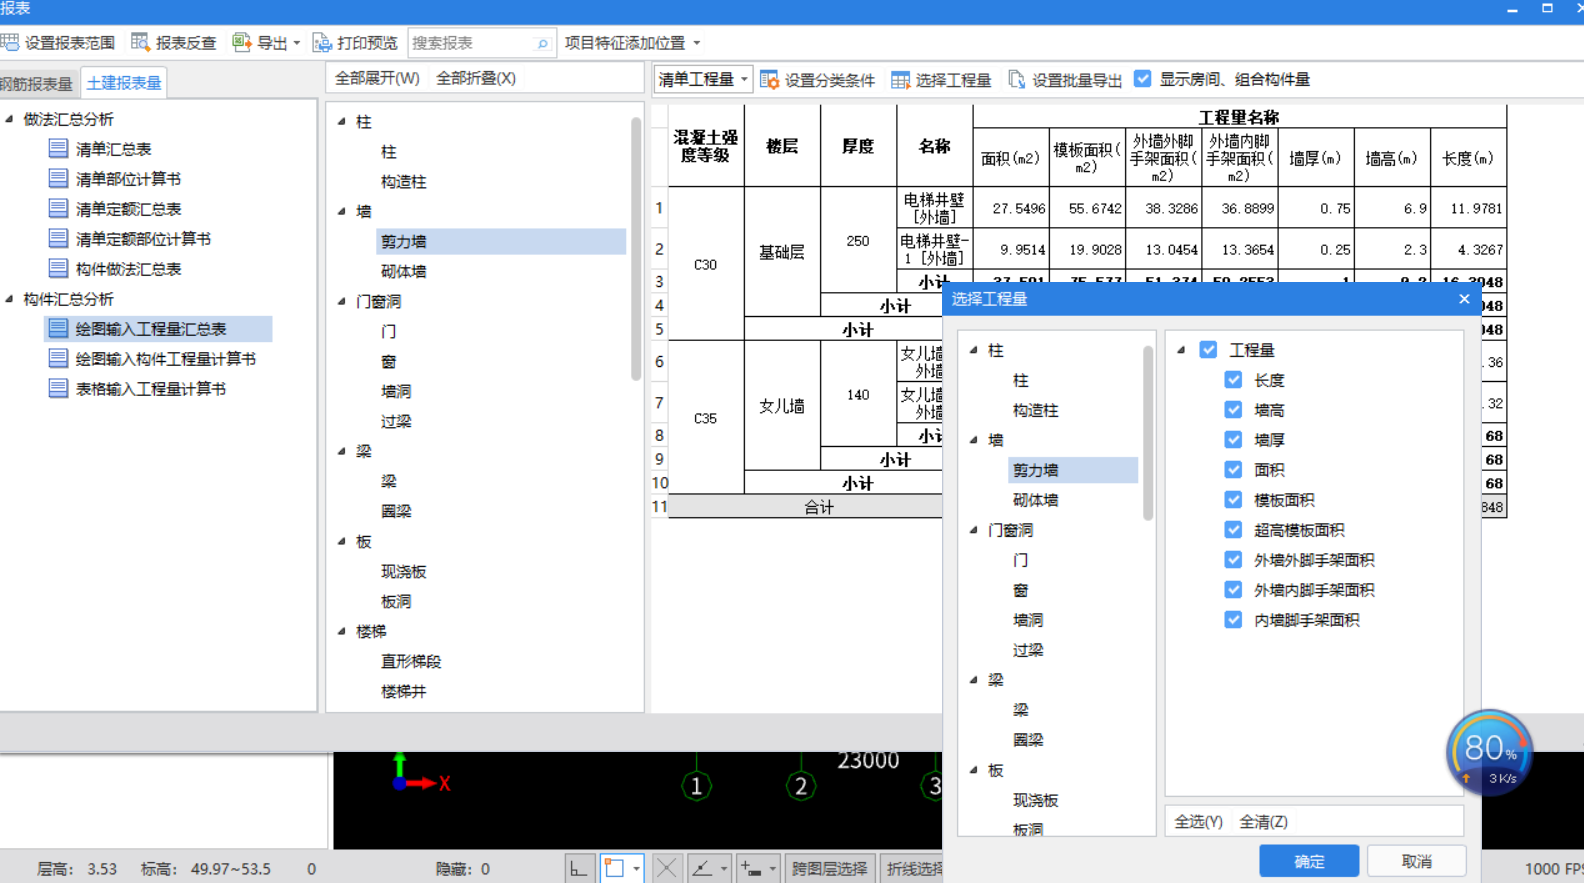Click the 清单定额汇总表 report icon
This screenshot has width=1584, height=883.
point(58,209)
